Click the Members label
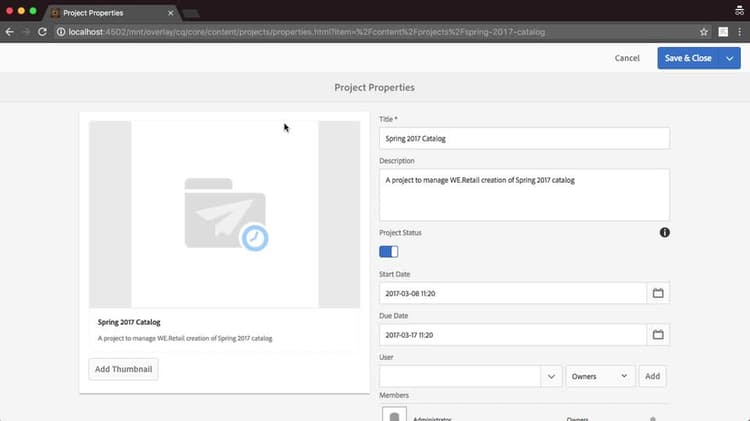Viewport: 750px width, 421px height. (x=394, y=395)
